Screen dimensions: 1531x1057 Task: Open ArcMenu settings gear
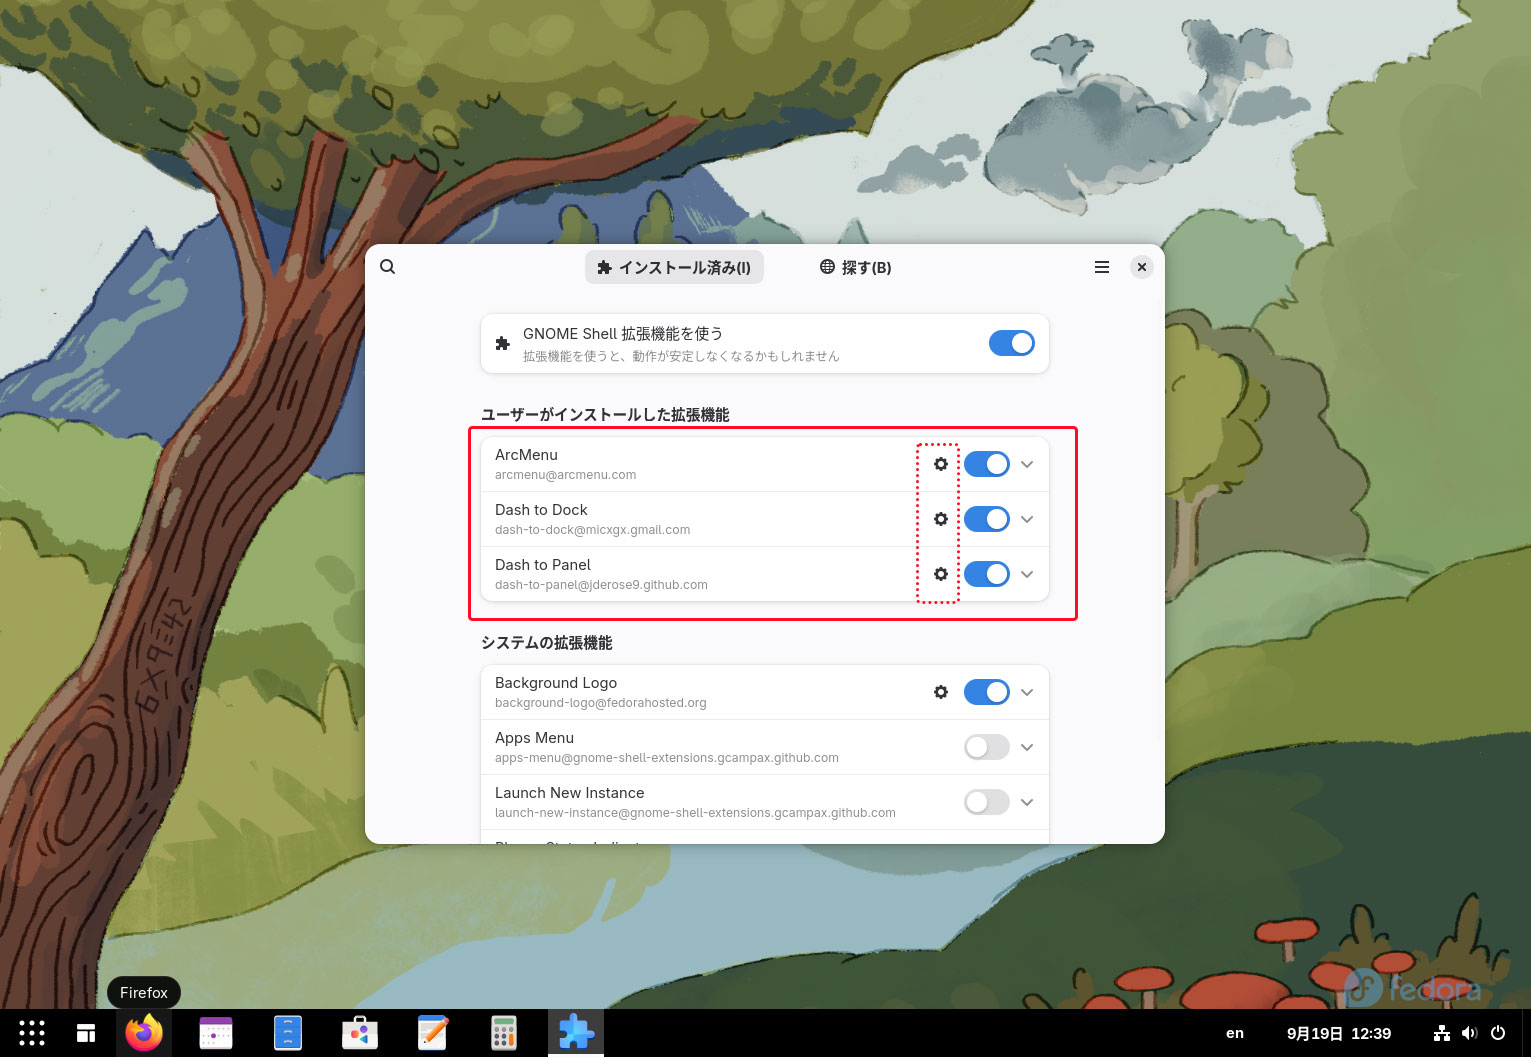pyautogui.click(x=941, y=464)
